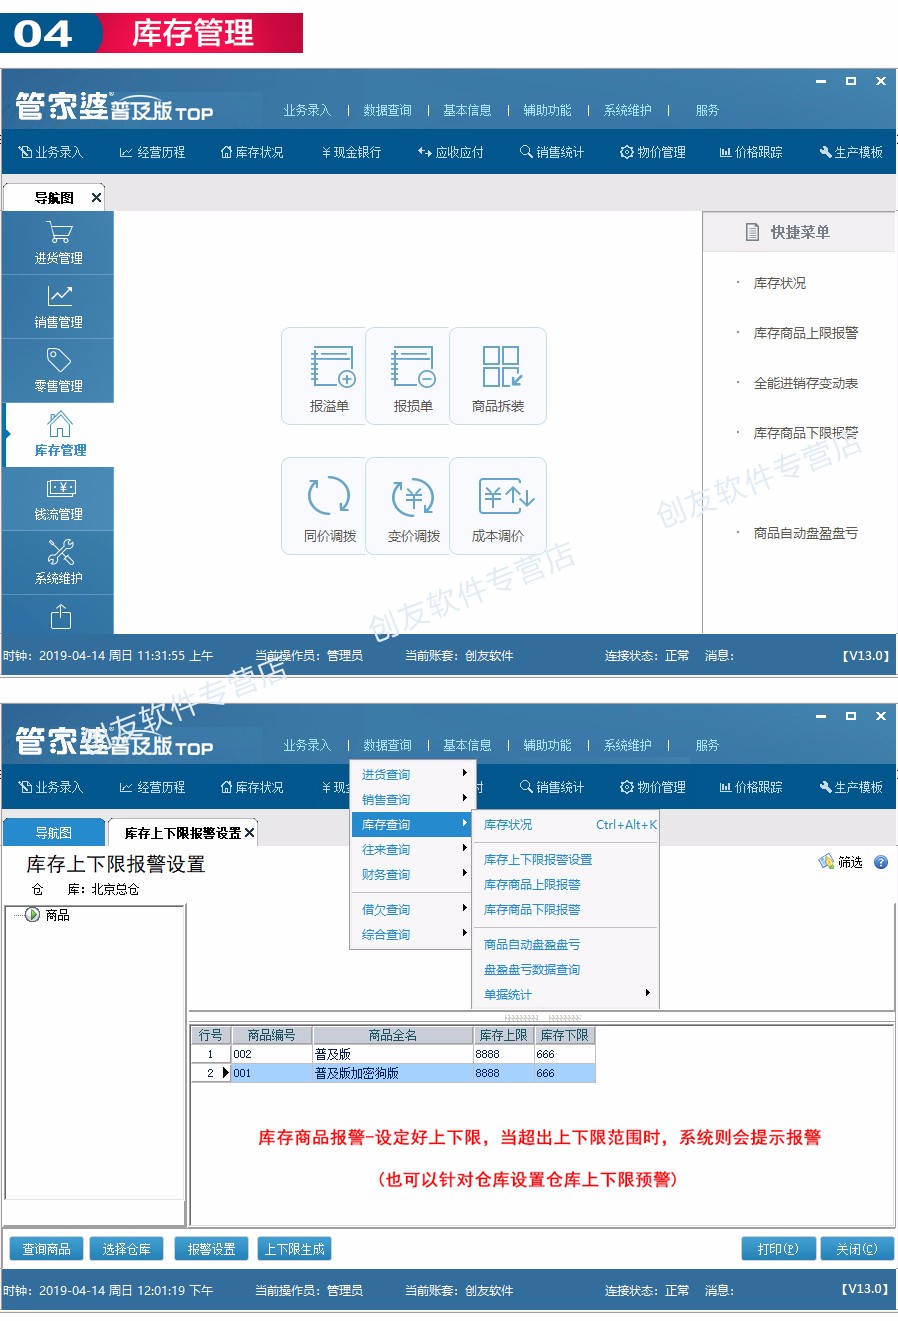
Task: Choose 库存上下限报警设置 from the submenu
Action: (538, 859)
